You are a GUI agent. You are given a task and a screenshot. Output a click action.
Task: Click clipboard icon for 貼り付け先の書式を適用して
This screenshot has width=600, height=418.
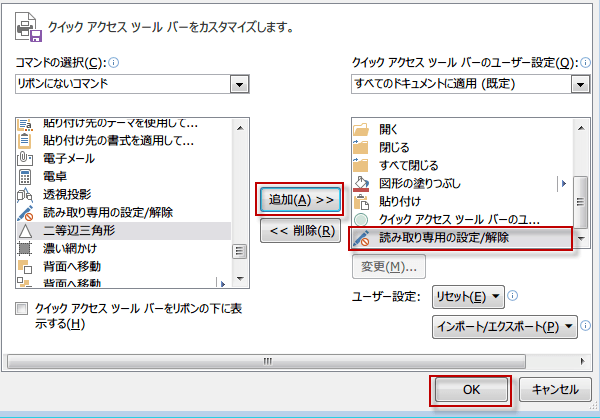25,140
